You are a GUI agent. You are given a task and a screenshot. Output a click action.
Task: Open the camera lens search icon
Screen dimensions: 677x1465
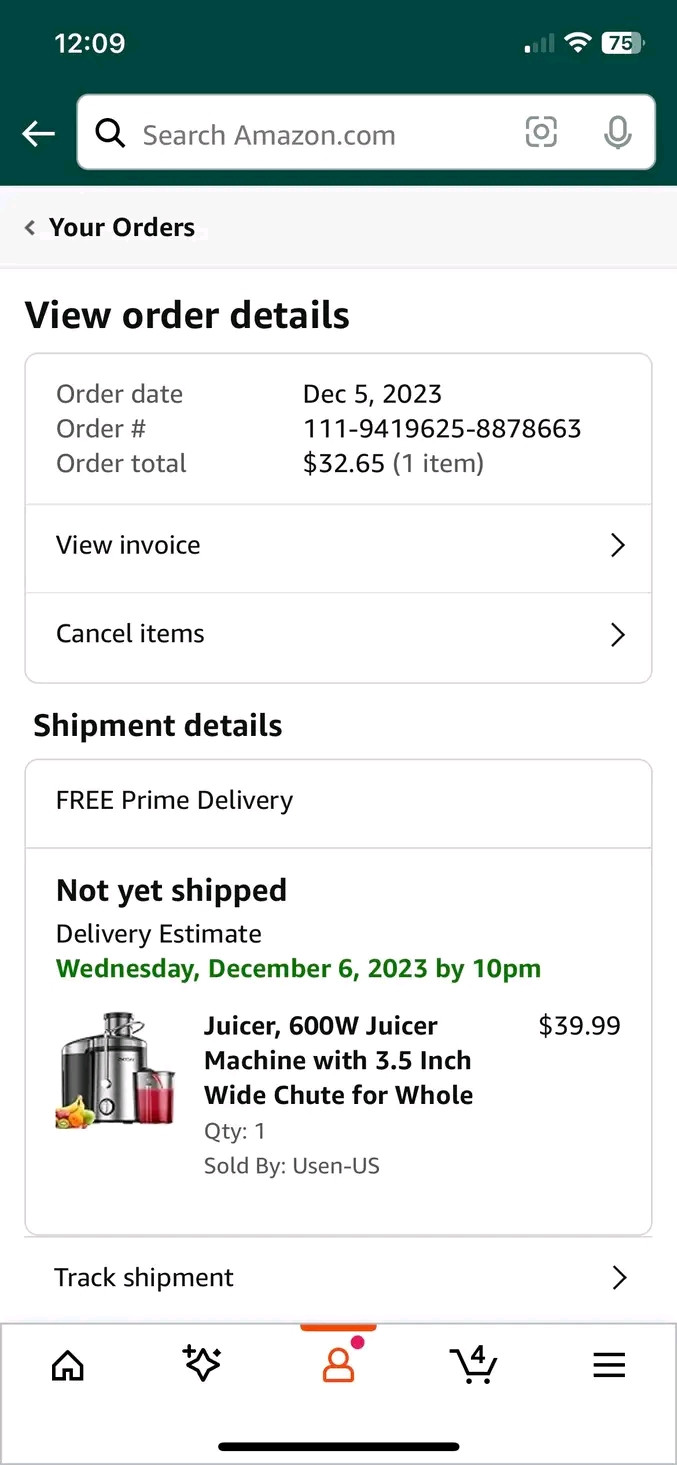click(x=541, y=132)
